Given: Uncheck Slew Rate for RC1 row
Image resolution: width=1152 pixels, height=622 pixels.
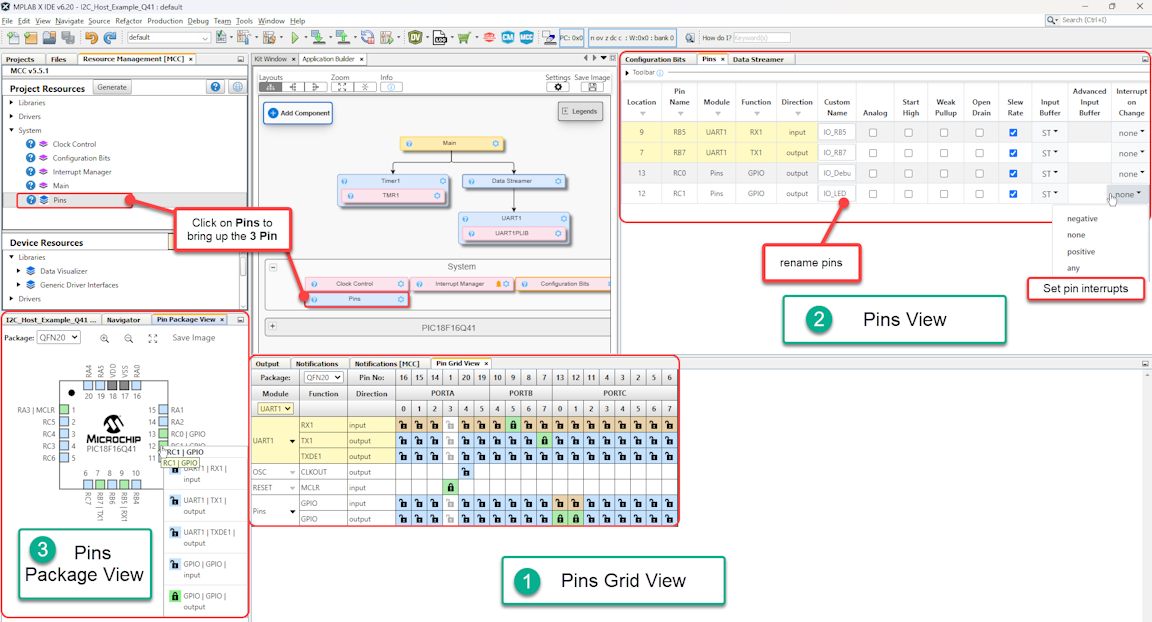Looking at the screenshot, I should [1014, 194].
